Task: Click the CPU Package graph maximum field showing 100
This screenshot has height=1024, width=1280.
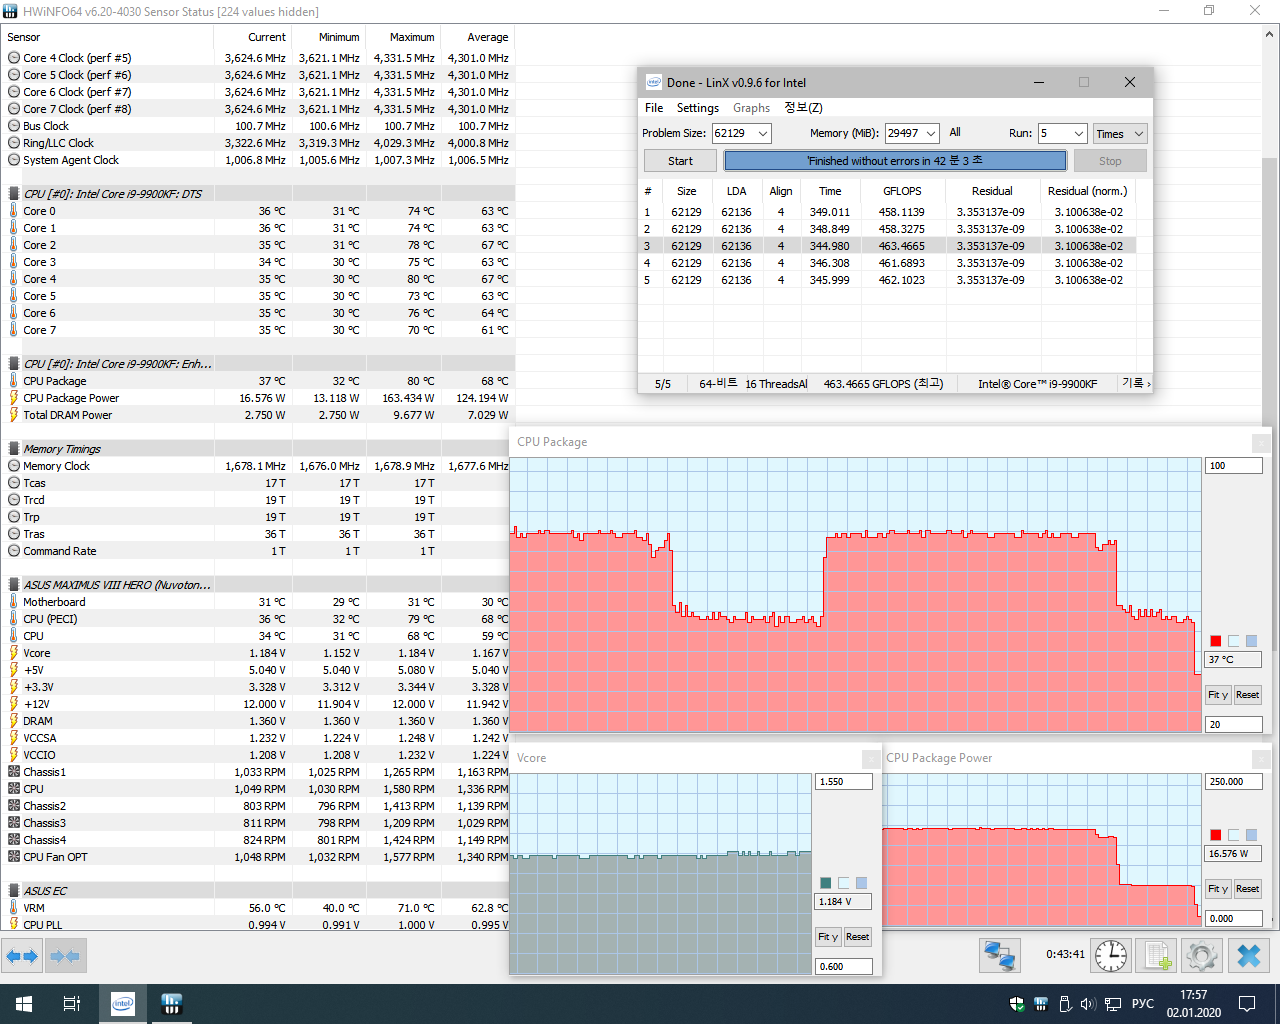Action: (x=1233, y=466)
